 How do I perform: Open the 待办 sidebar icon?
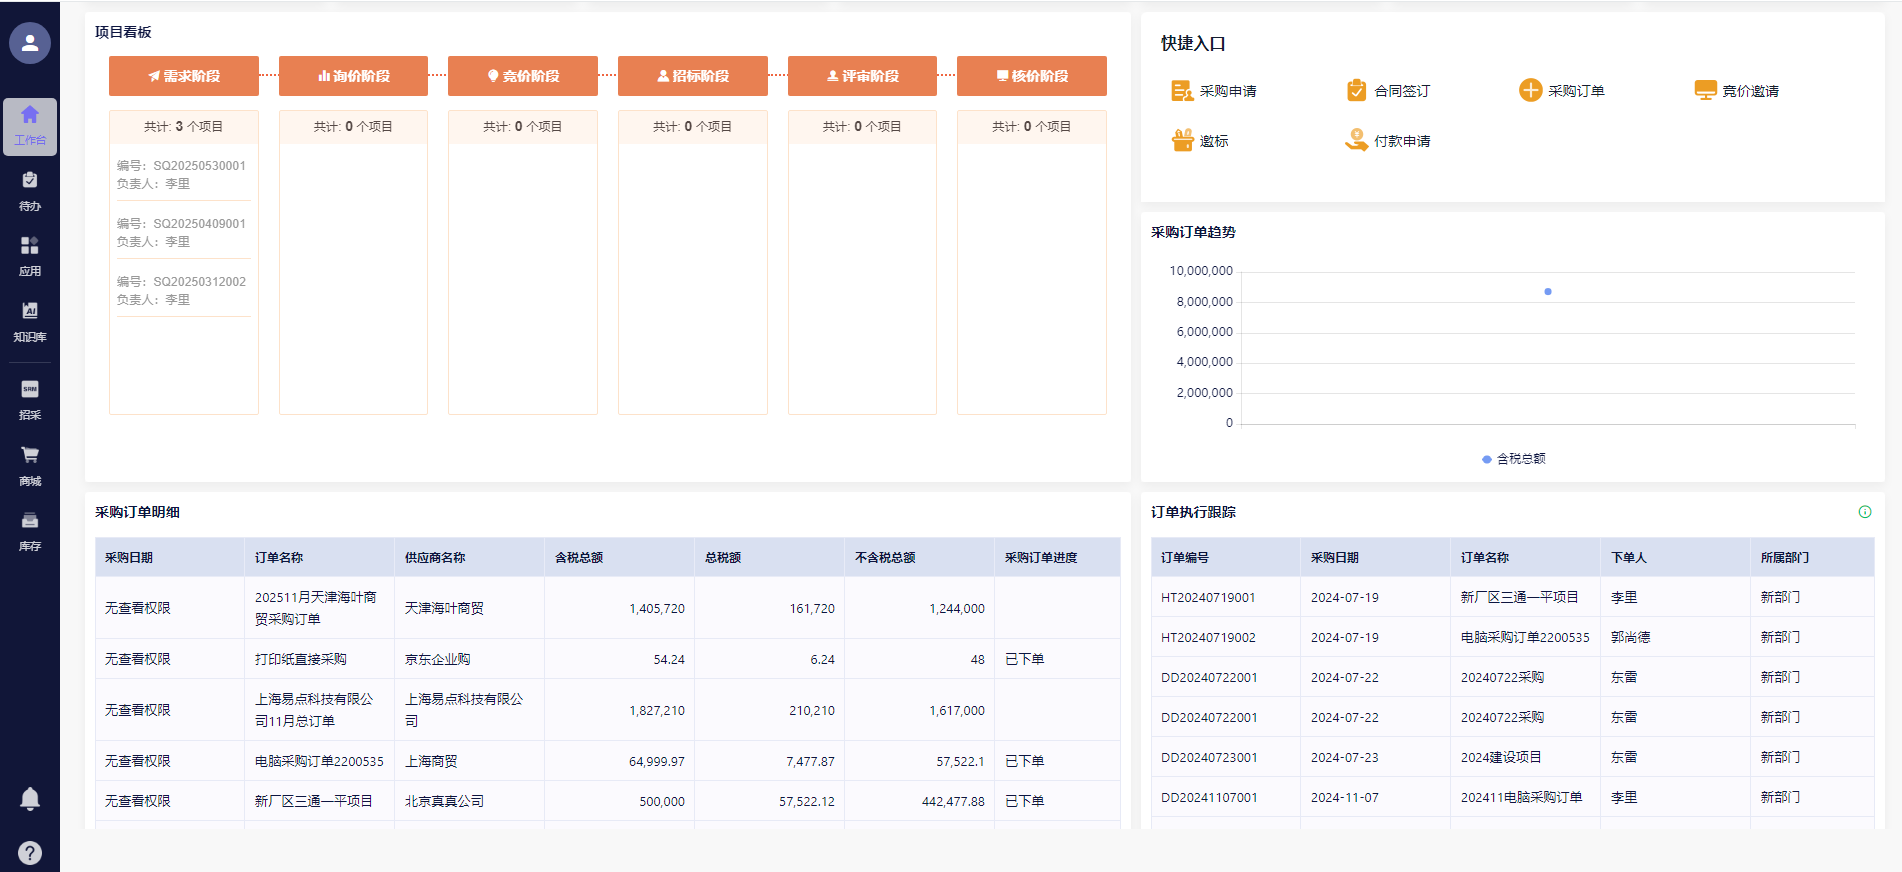click(30, 190)
